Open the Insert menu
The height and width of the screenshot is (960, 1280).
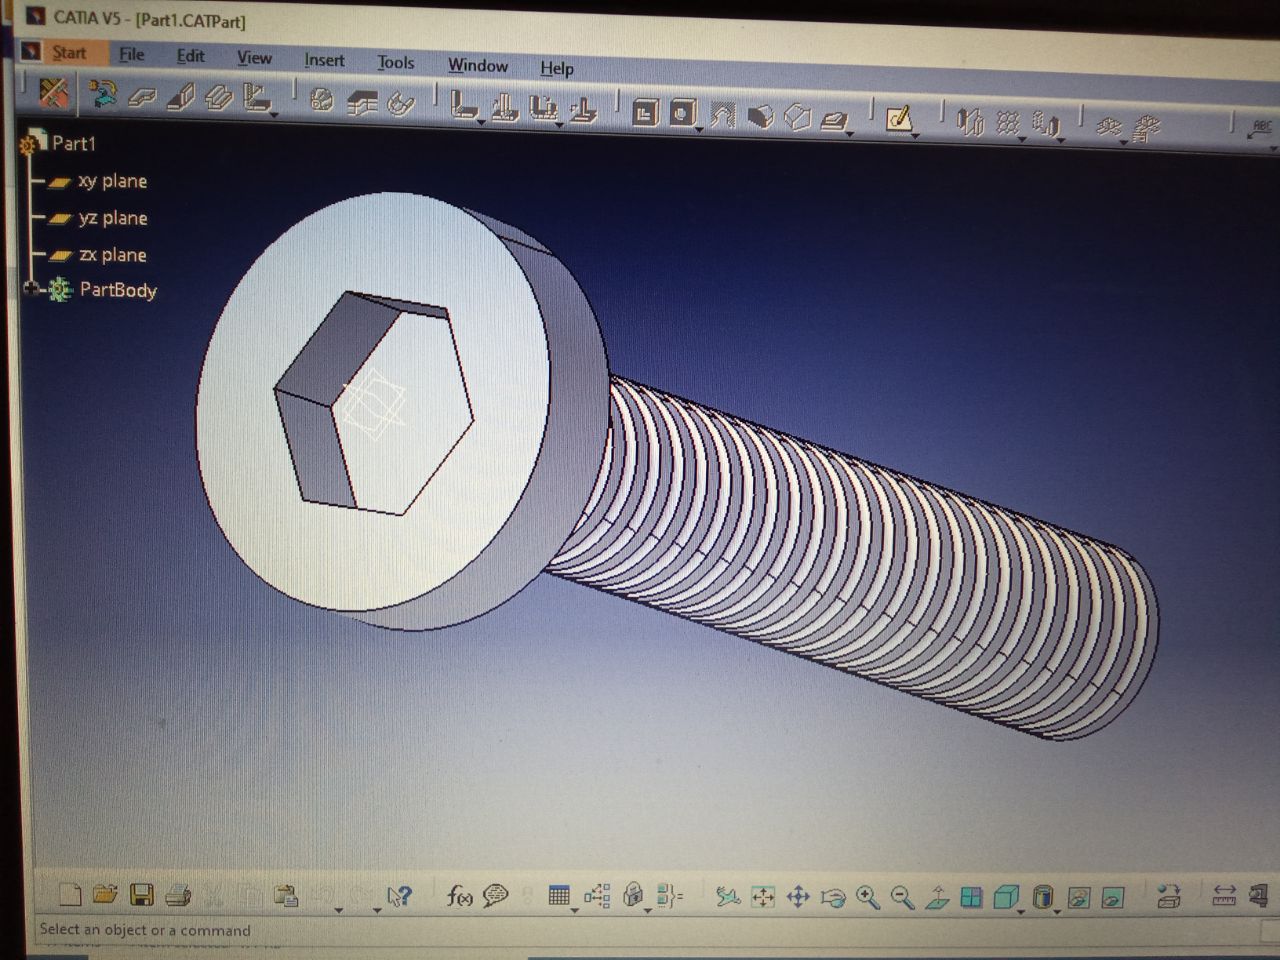tap(324, 60)
